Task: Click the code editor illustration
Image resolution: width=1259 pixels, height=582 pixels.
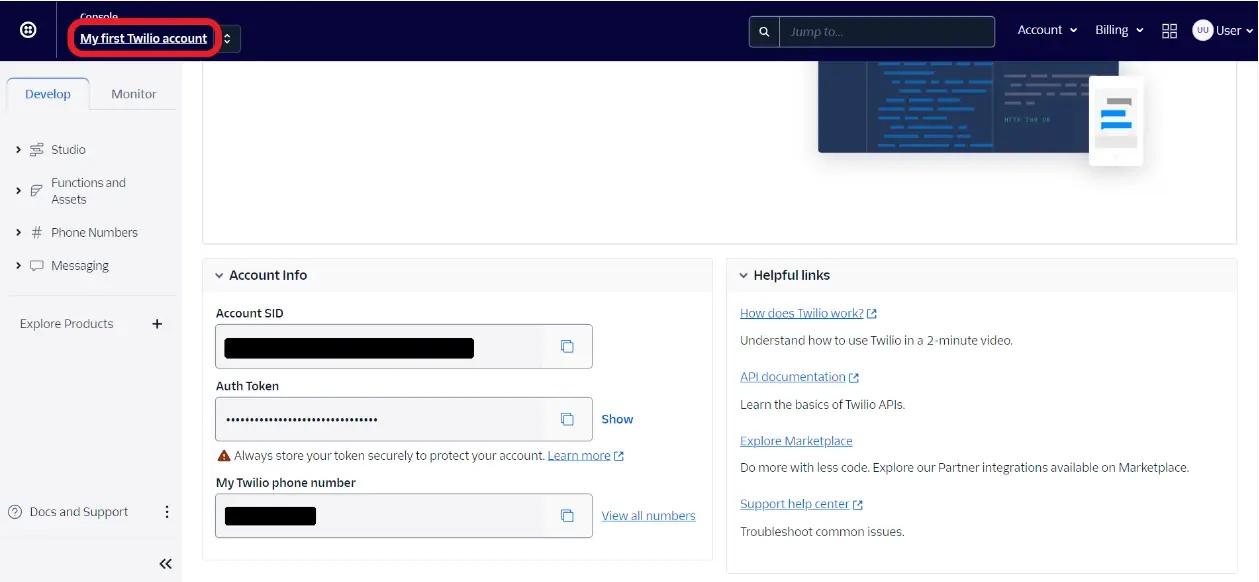Action: click(x=980, y=111)
